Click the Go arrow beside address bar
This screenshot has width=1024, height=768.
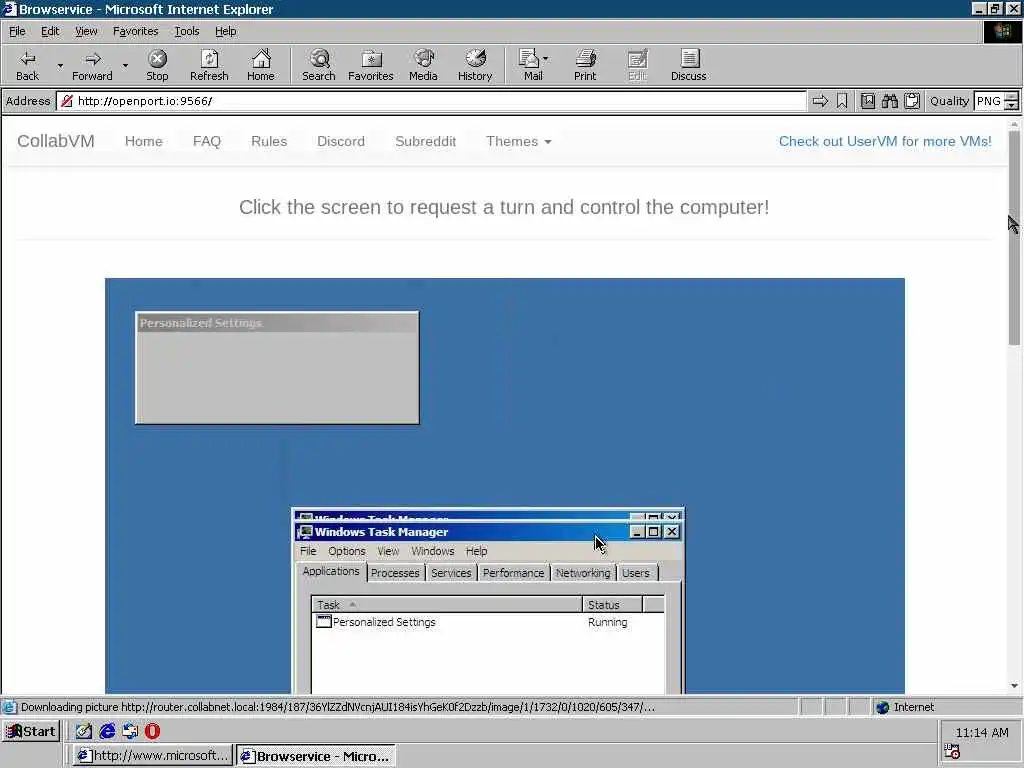(820, 101)
